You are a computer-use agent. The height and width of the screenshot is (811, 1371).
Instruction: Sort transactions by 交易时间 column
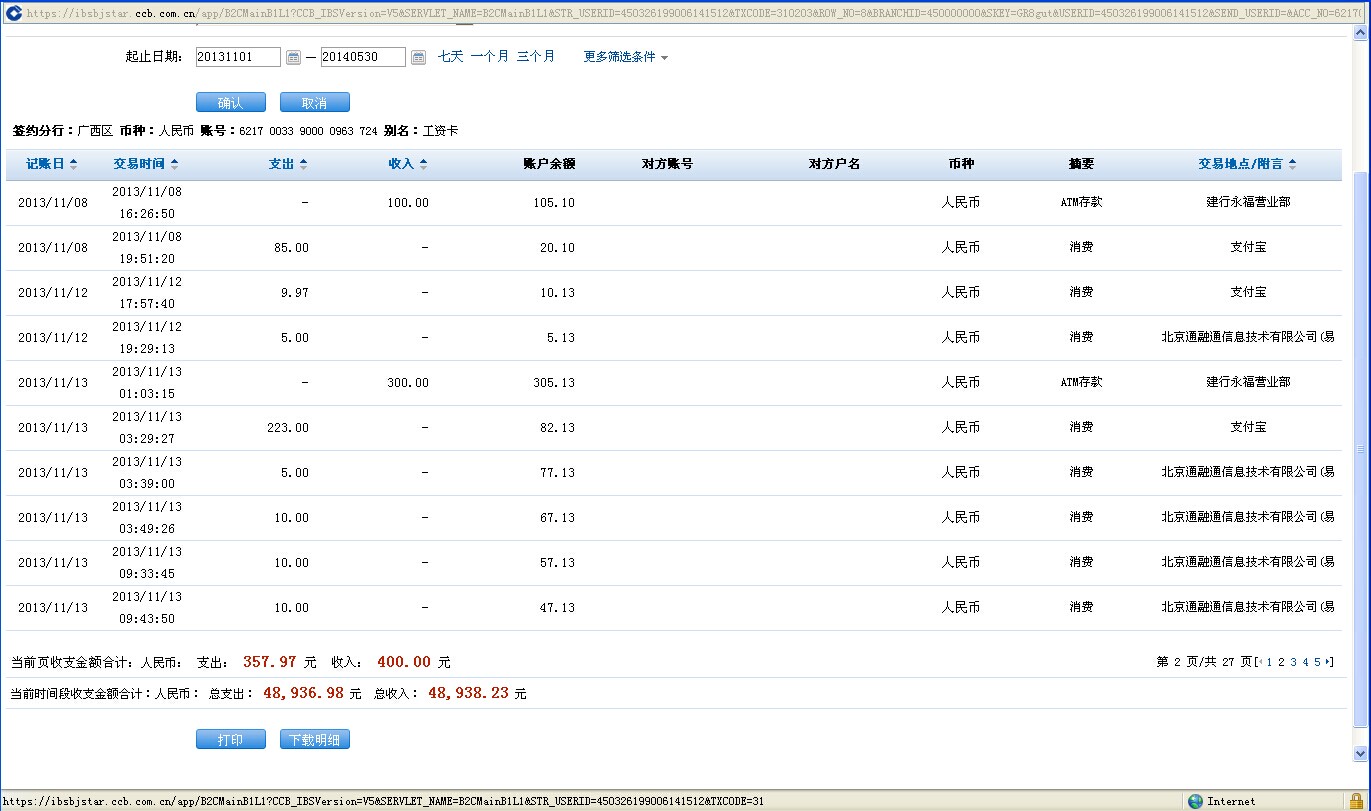click(x=145, y=164)
